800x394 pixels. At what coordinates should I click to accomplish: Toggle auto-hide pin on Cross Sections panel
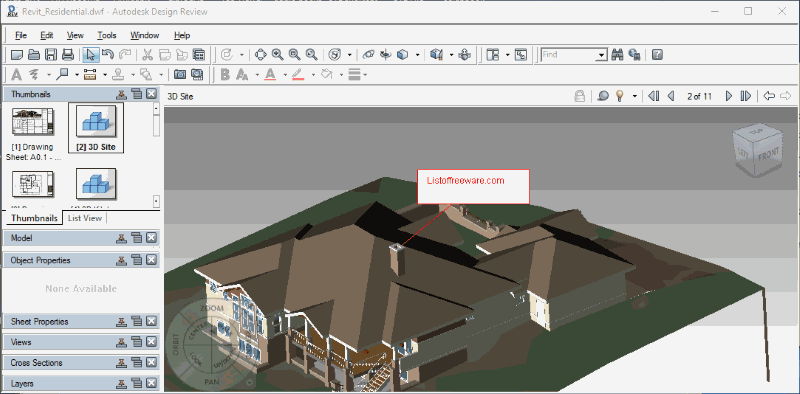(121, 363)
